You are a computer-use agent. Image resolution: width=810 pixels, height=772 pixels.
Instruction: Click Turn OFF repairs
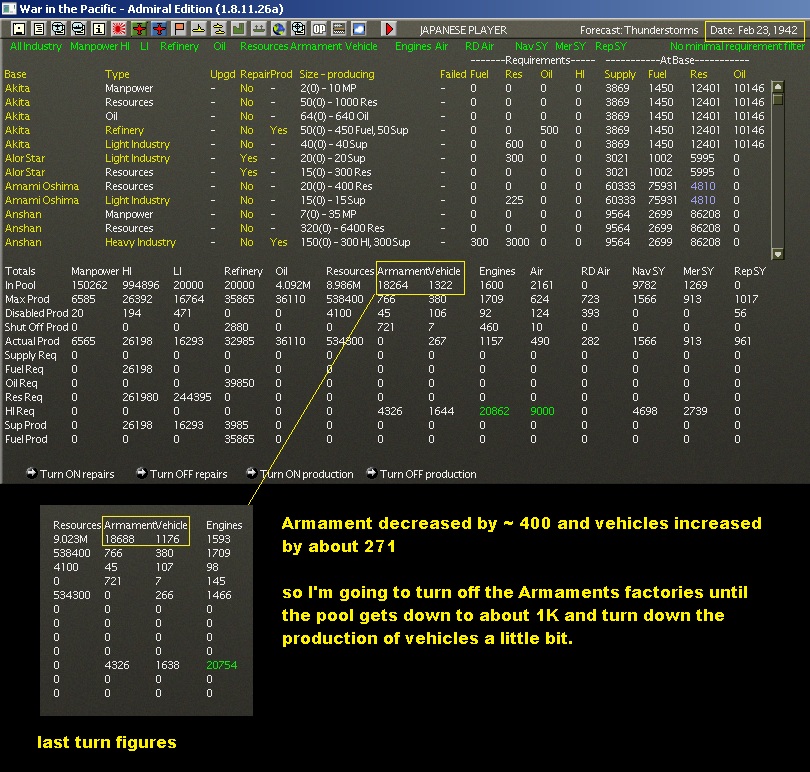pos(189,474)
